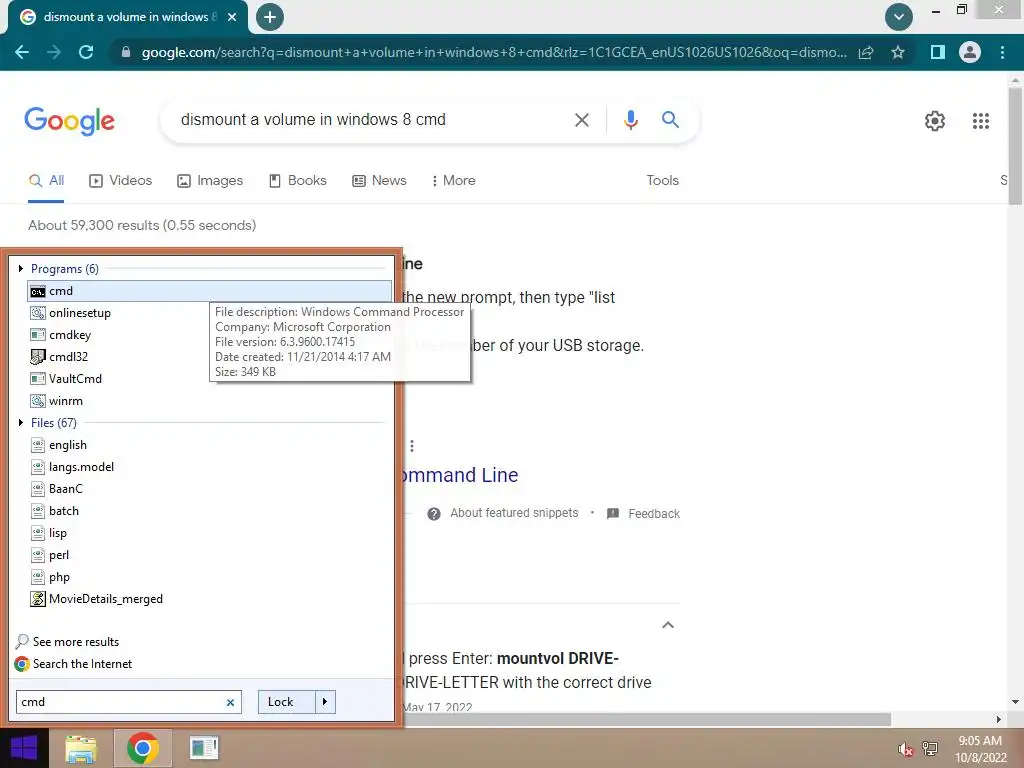Open cmdl32 program result
The image size is (1024, 768).
[x=59, y=357]
